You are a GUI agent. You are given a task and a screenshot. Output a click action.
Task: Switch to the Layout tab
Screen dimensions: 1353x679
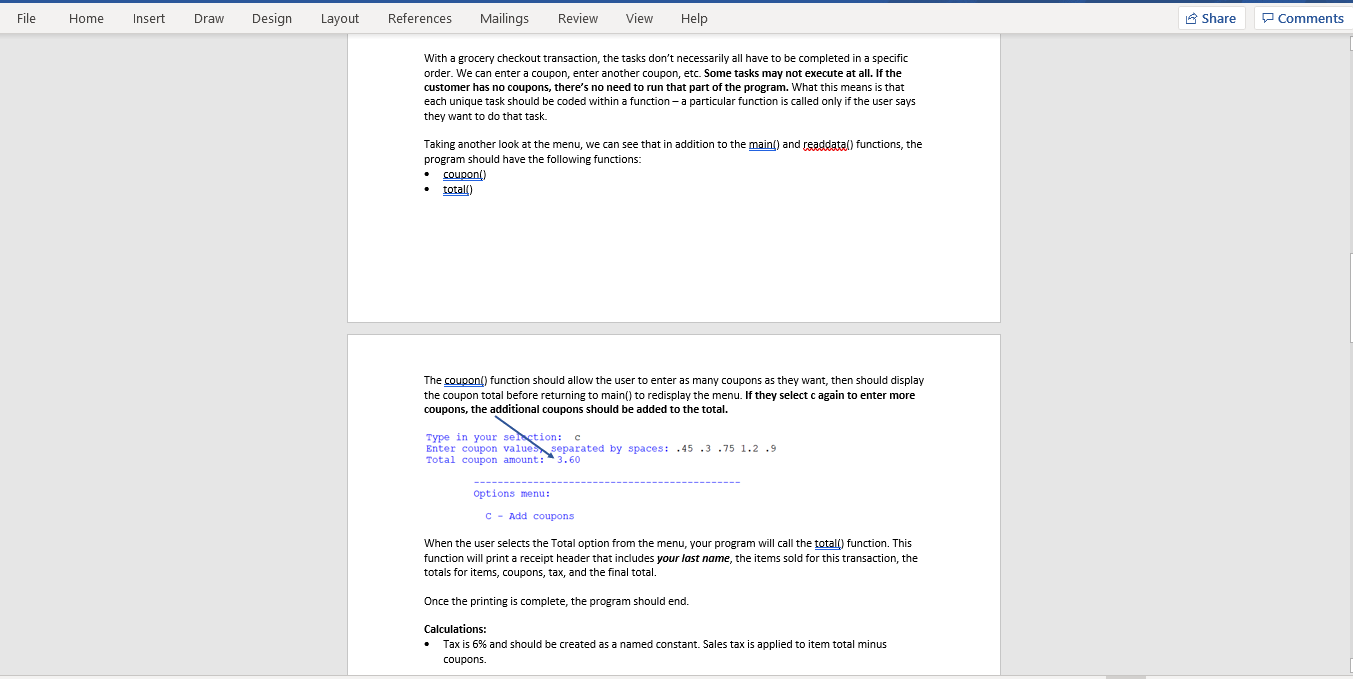pyautogui.click(x=339, y=18)
